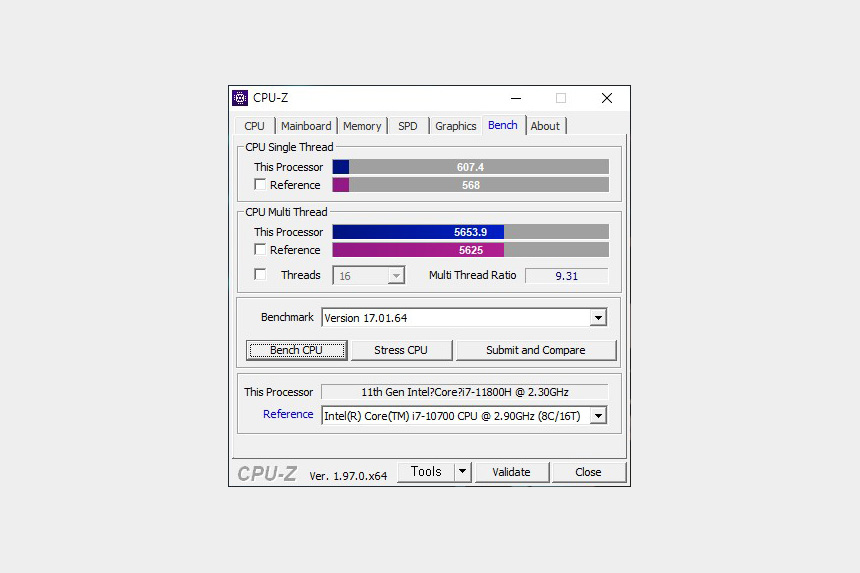The image size is (860, 573).
Task: Minimize the CPU-Z window
Action: pyautogui.click(x=516, y=98)
